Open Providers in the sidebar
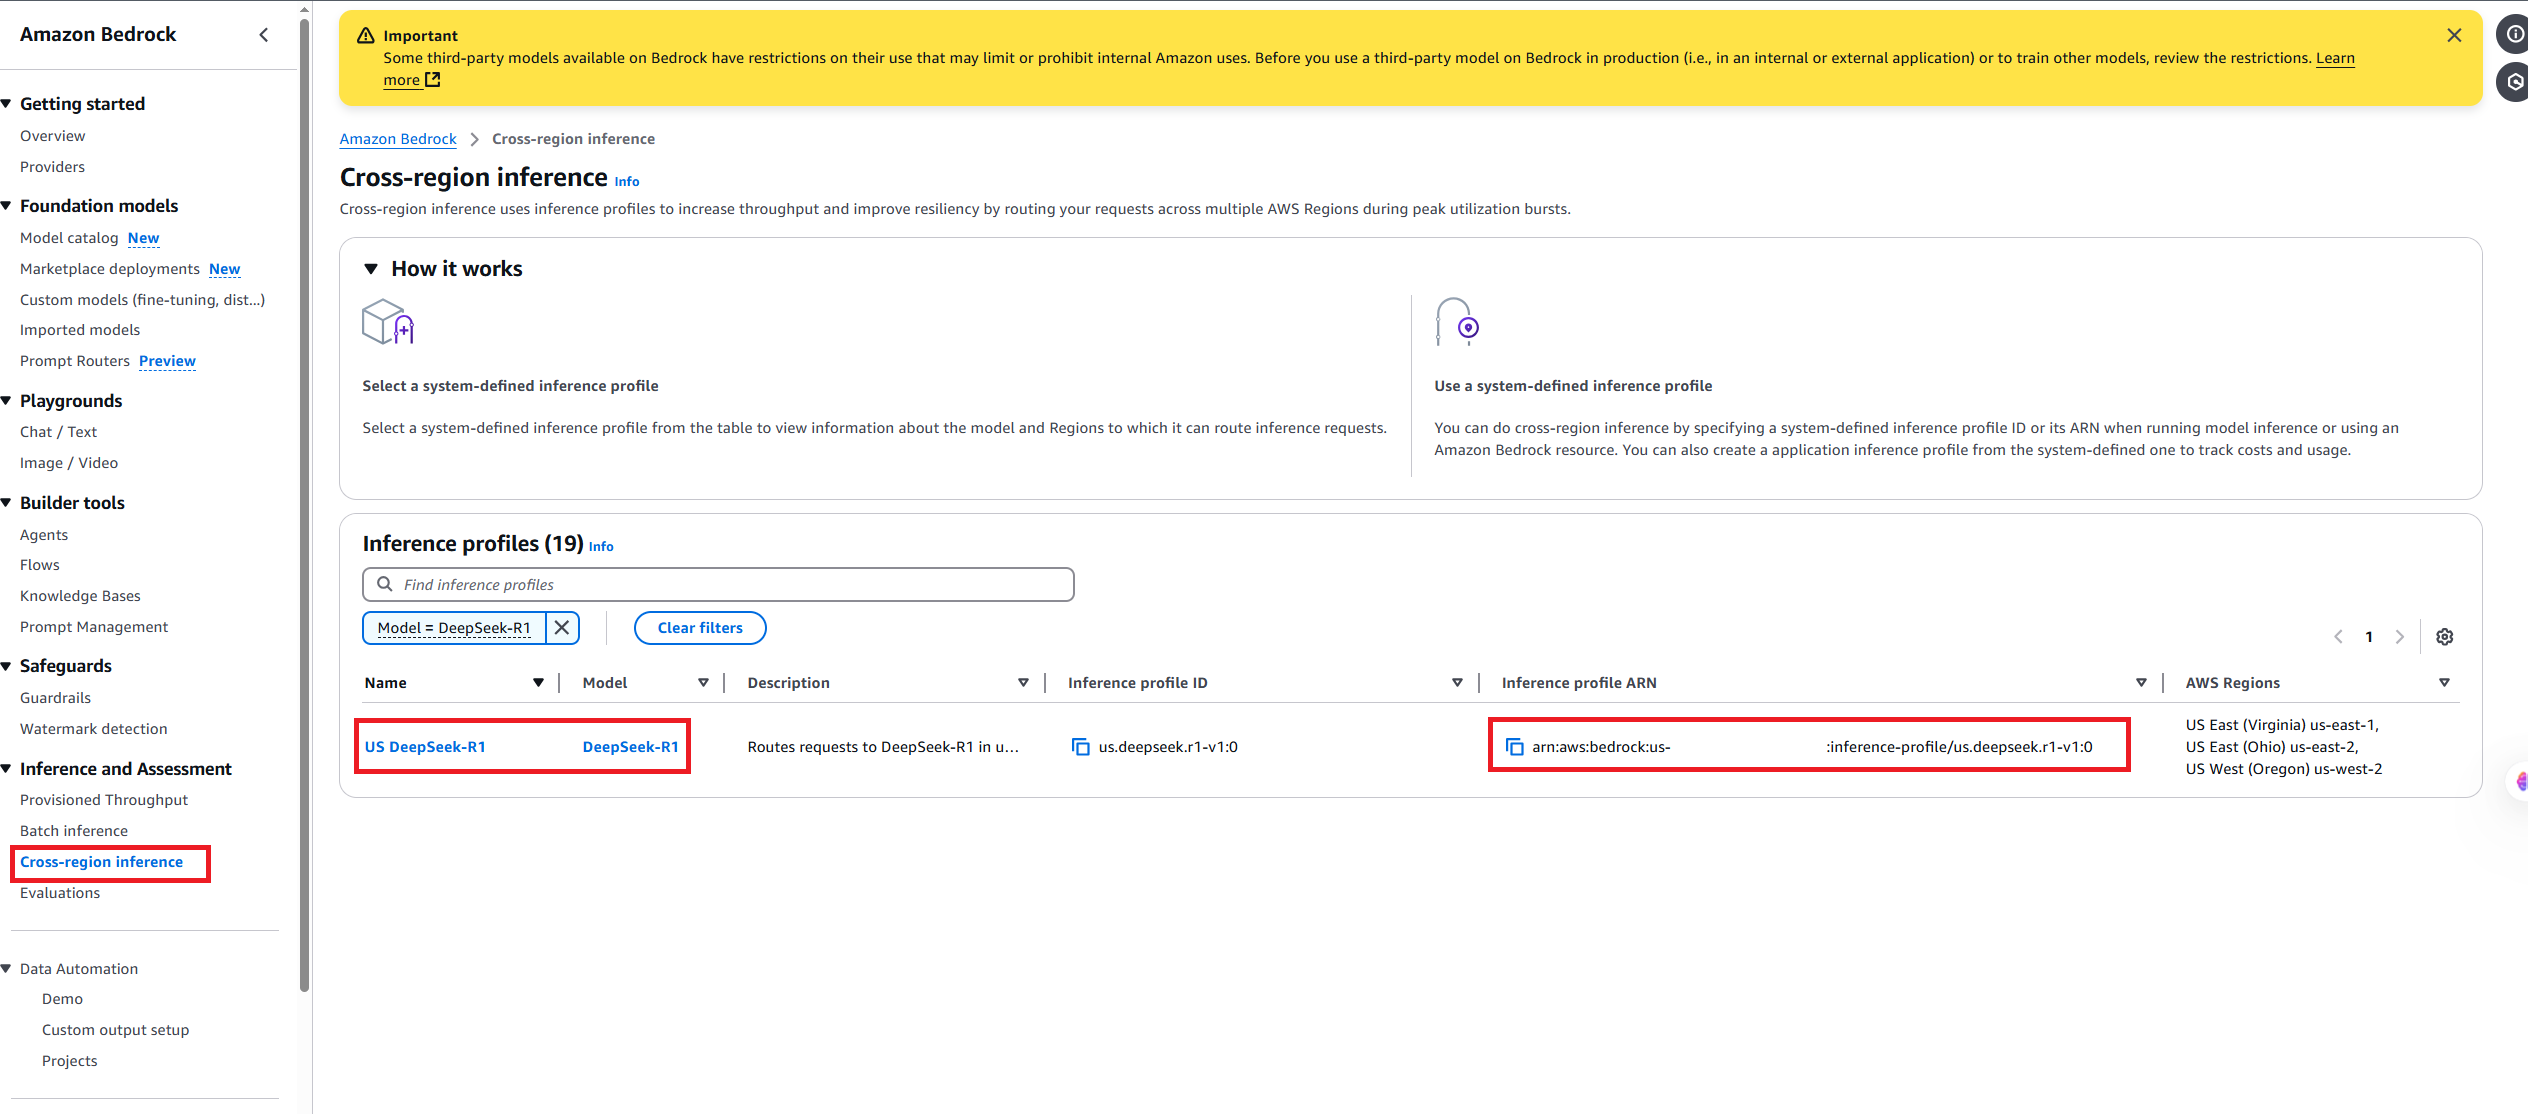This screenshot has height=1114, width=2528. tap(52, 167)
